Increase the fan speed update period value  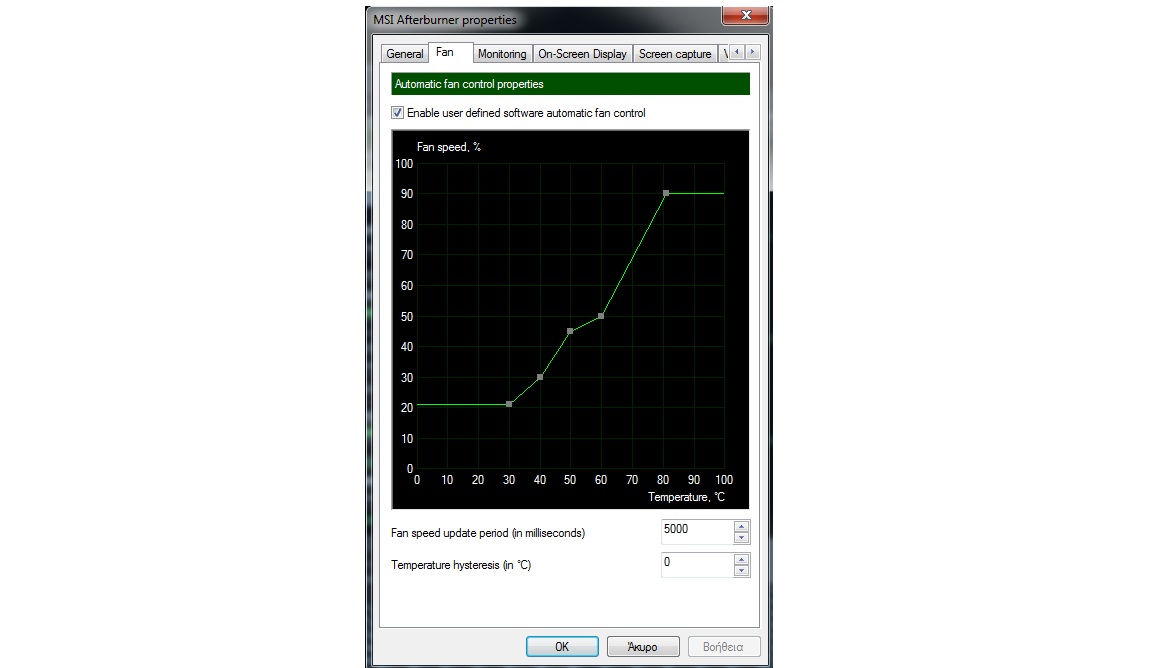coord(741,526)
